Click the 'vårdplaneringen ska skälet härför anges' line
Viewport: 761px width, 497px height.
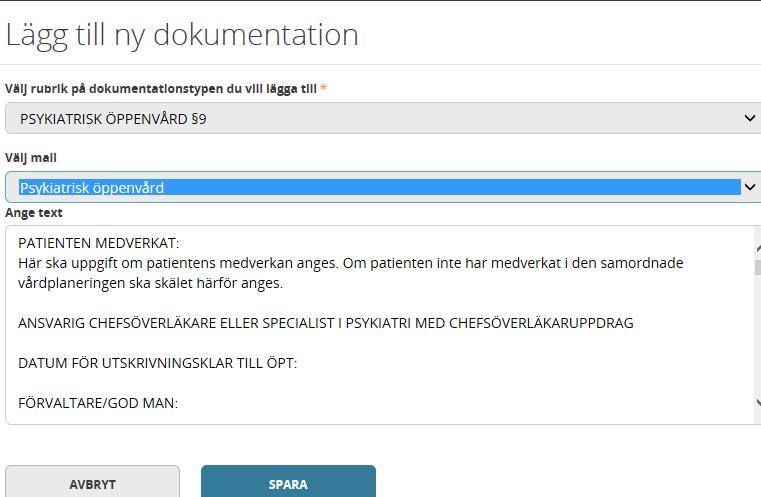150,283
